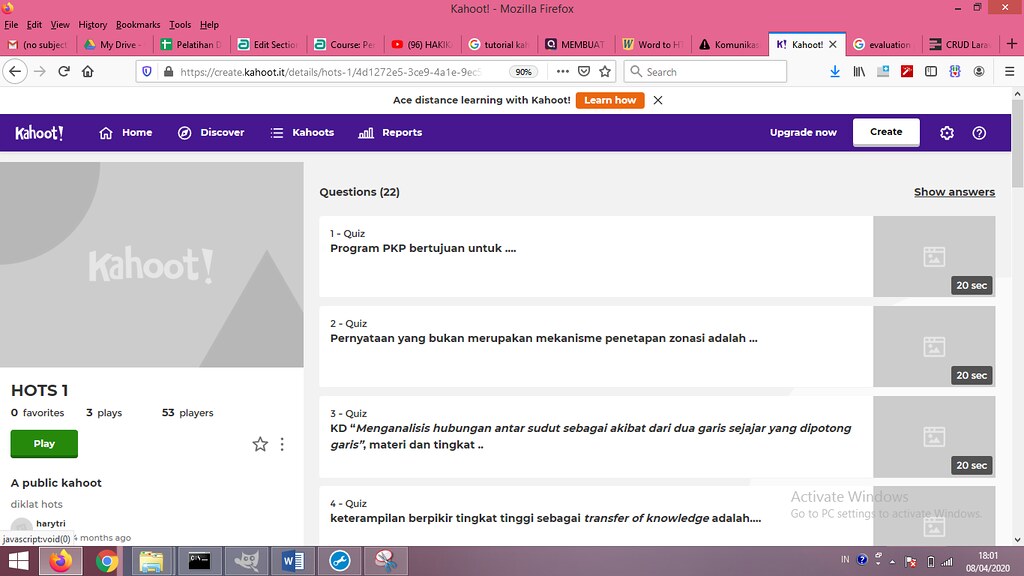
Task: Toggle the Firefox sidebar view
Action: 931,71
